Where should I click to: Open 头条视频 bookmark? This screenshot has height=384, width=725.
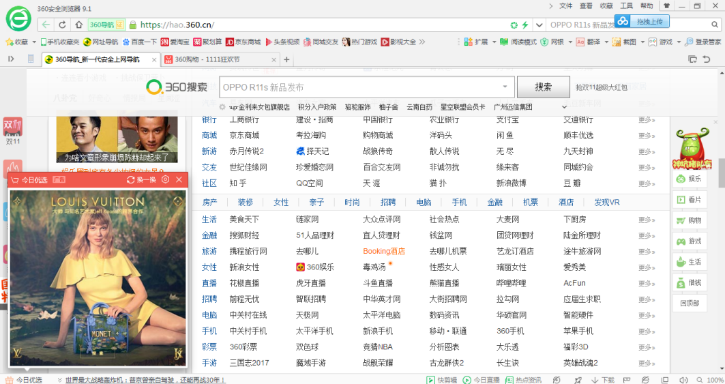283,42
